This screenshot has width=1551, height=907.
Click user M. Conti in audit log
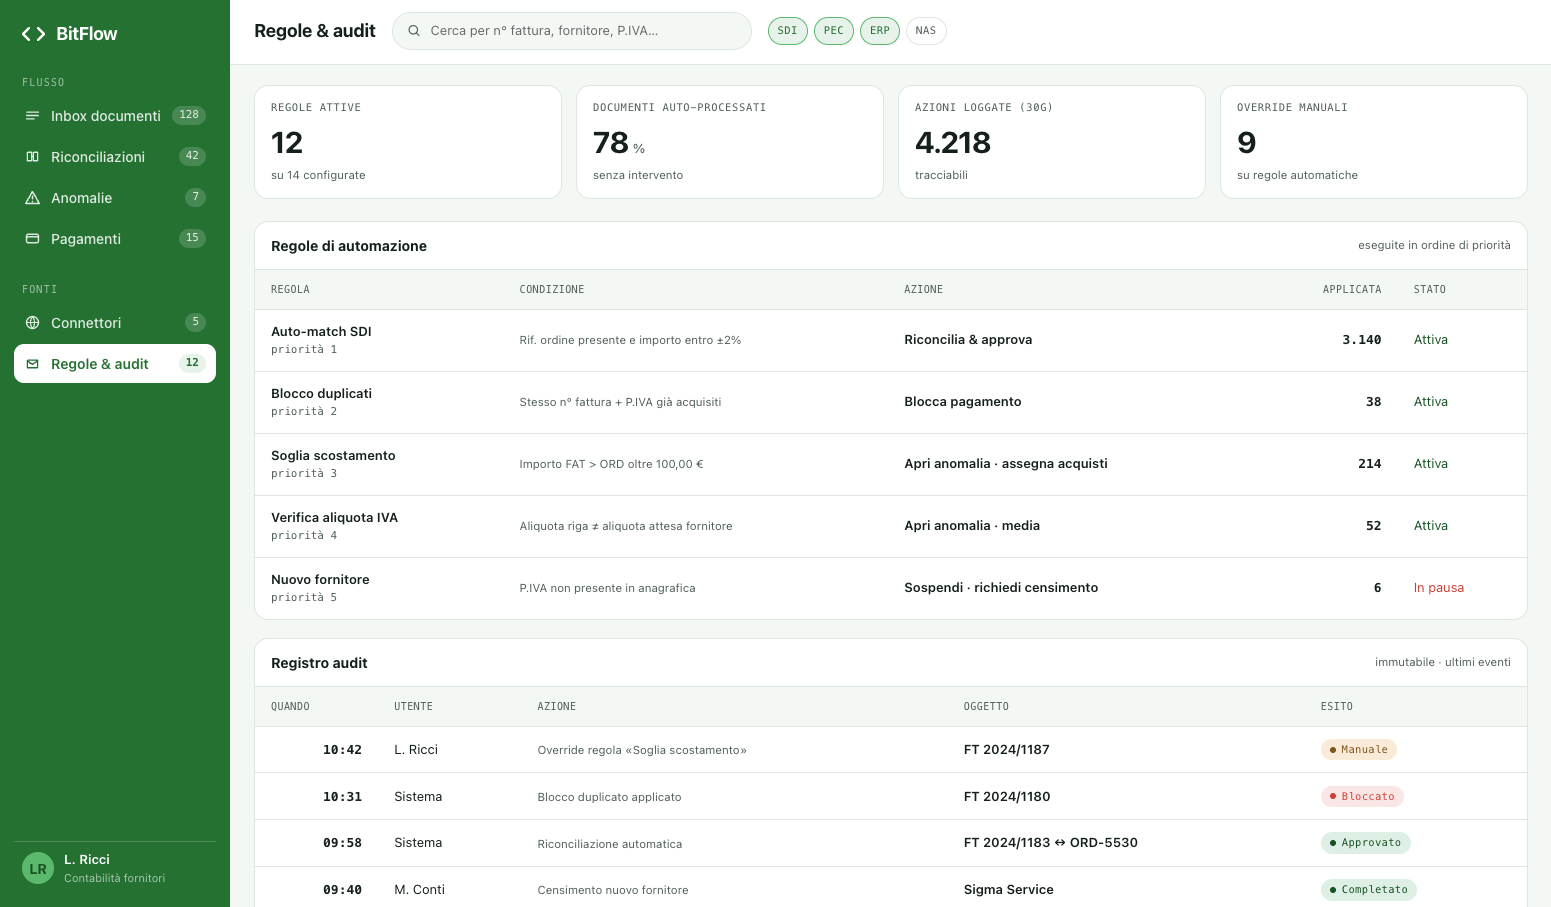pyautogui.click(x=419, y=890)
